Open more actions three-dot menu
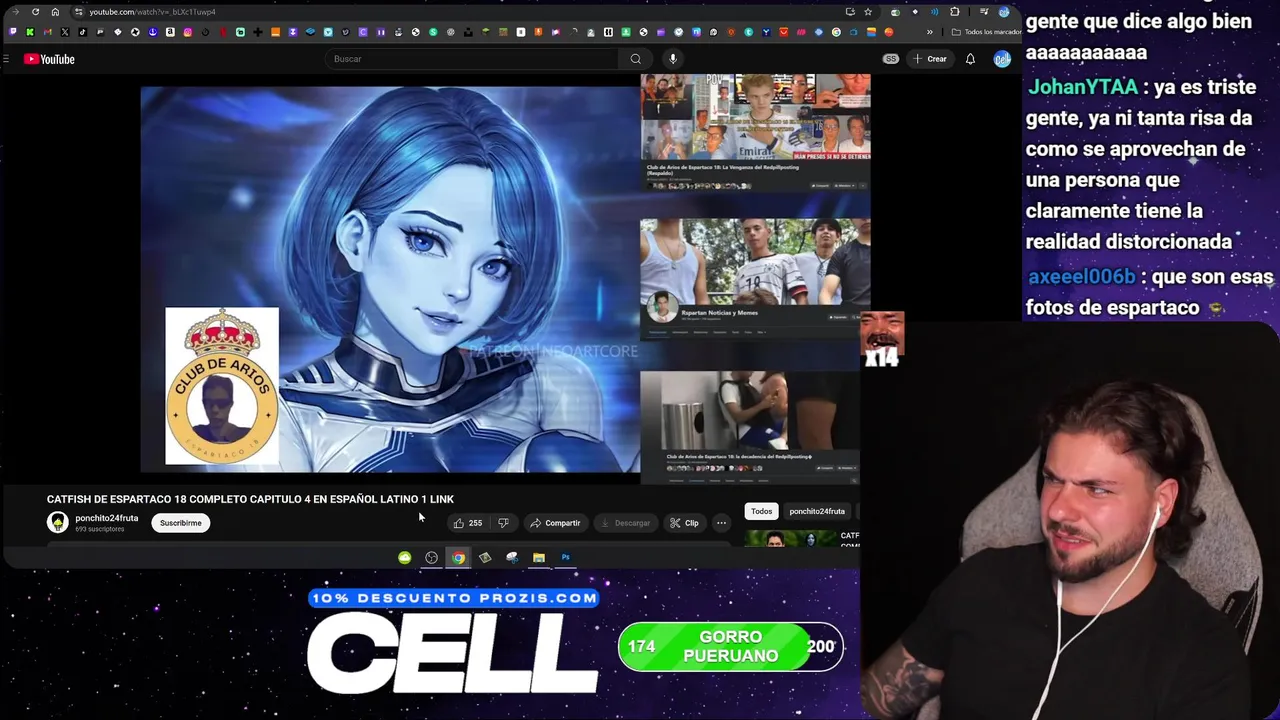This screenshot has height=720, width=1280. pyautogui.click(x=721, y=523)
